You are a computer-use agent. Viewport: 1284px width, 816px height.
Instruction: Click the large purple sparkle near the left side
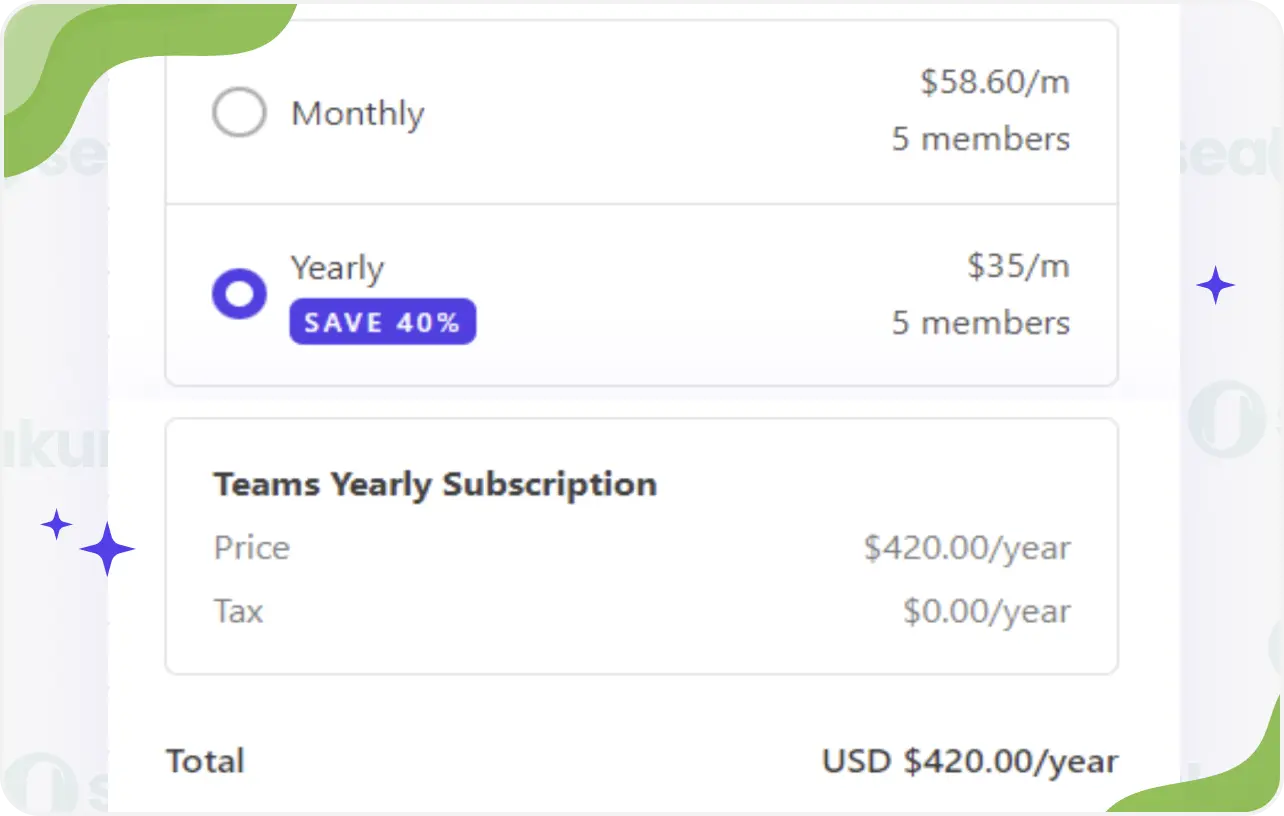(106, 547)
